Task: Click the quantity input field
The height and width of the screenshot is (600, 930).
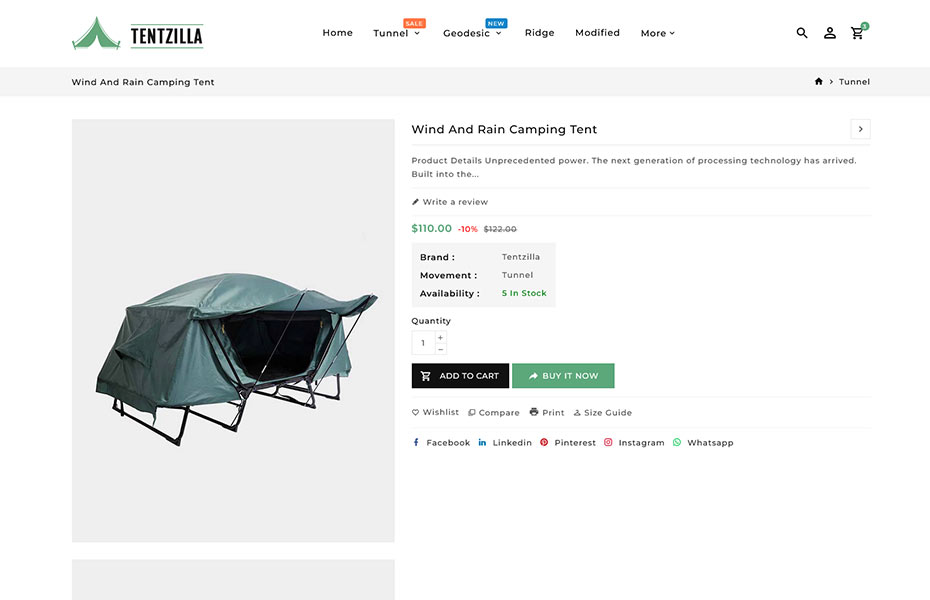Action: (423, 343)
